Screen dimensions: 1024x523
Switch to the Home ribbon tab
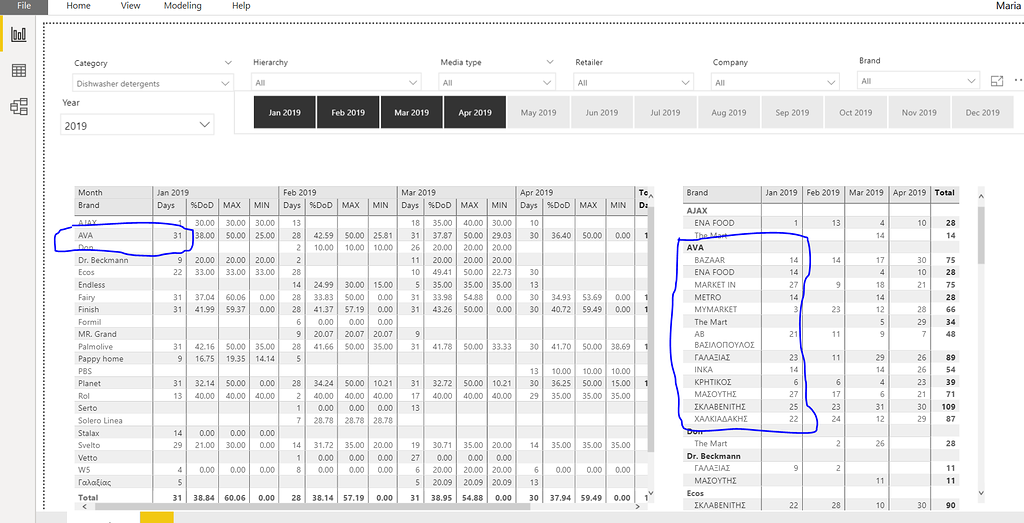tap(78, 6)
